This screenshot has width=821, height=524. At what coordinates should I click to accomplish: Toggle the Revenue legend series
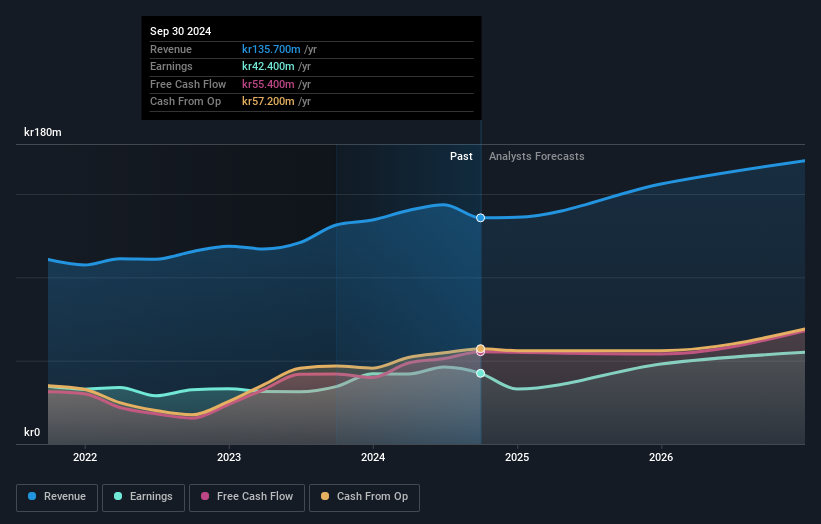pyautogui.click(x=57, y=497)
